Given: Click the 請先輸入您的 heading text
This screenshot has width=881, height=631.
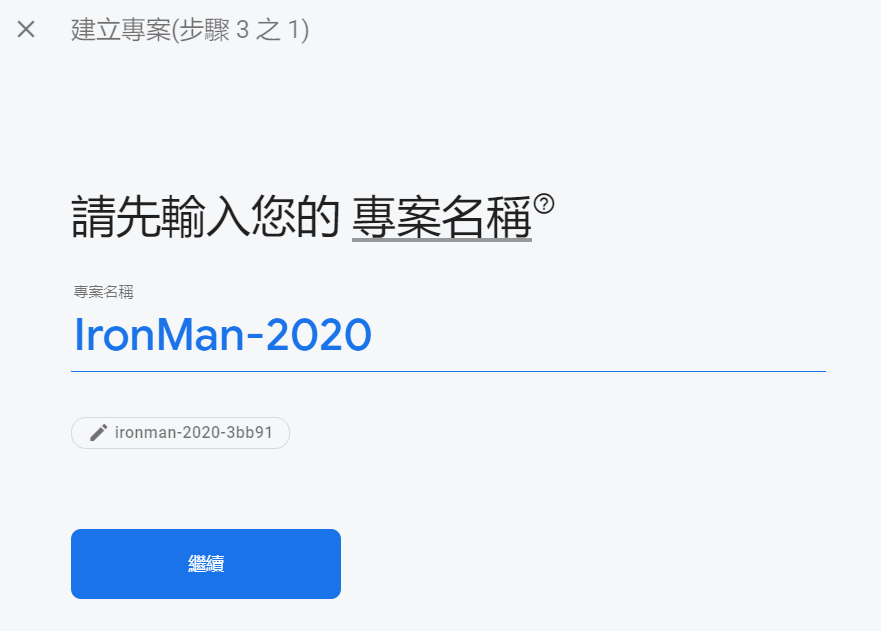Looking at the screenshot, I should (x=206, y=217).
